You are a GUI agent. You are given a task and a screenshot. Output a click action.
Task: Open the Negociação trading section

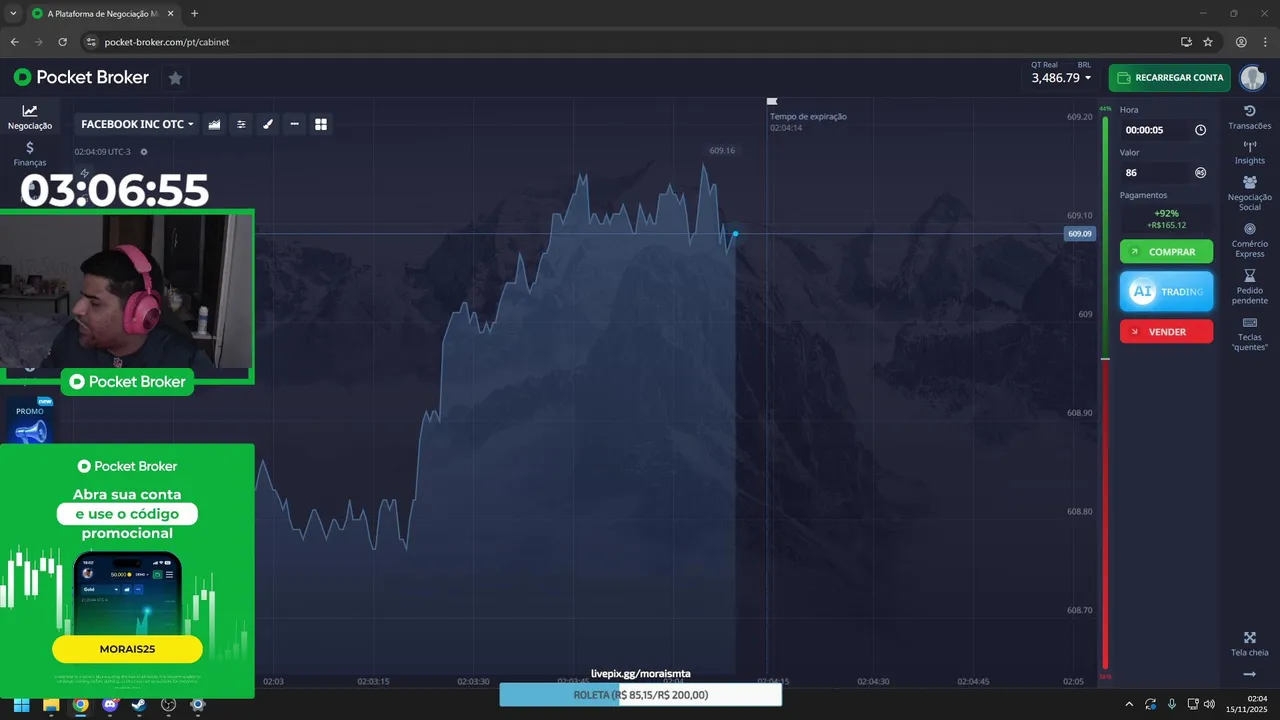30,118
